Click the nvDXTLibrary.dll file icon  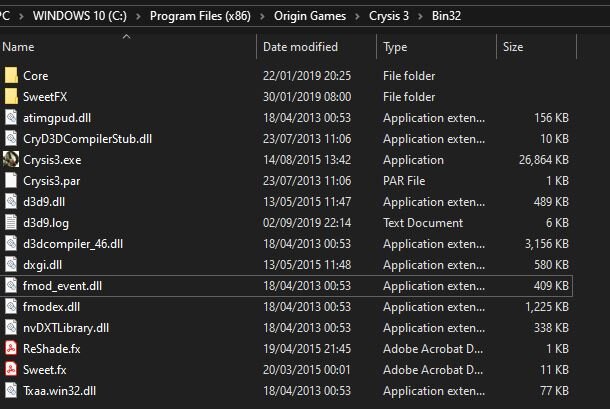click(x=11, y=328)
